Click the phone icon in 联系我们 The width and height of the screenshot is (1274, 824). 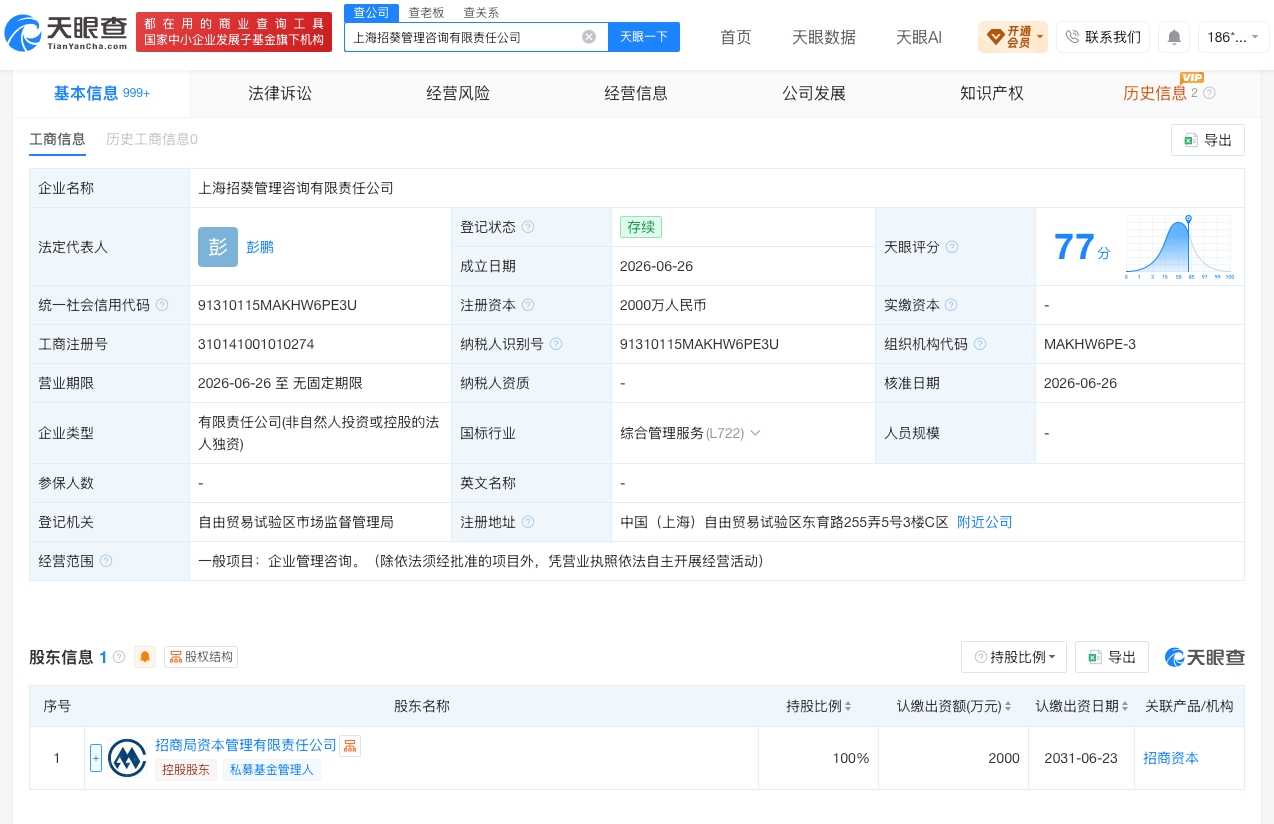coord(1072,37)
